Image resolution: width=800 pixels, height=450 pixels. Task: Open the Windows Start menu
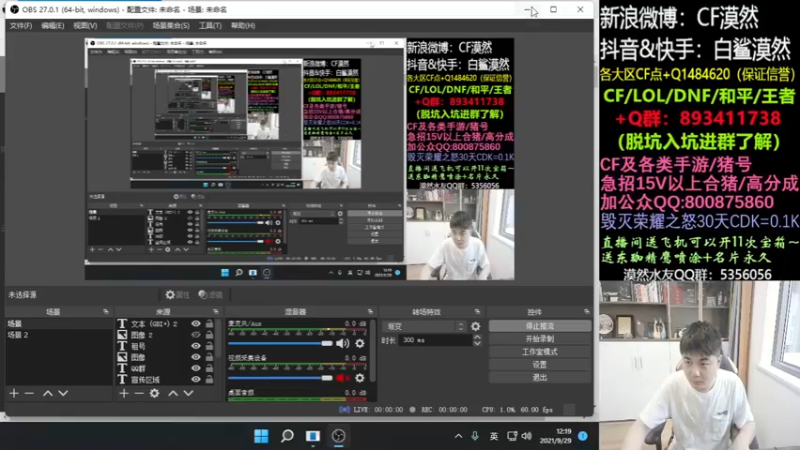point(261,436)
